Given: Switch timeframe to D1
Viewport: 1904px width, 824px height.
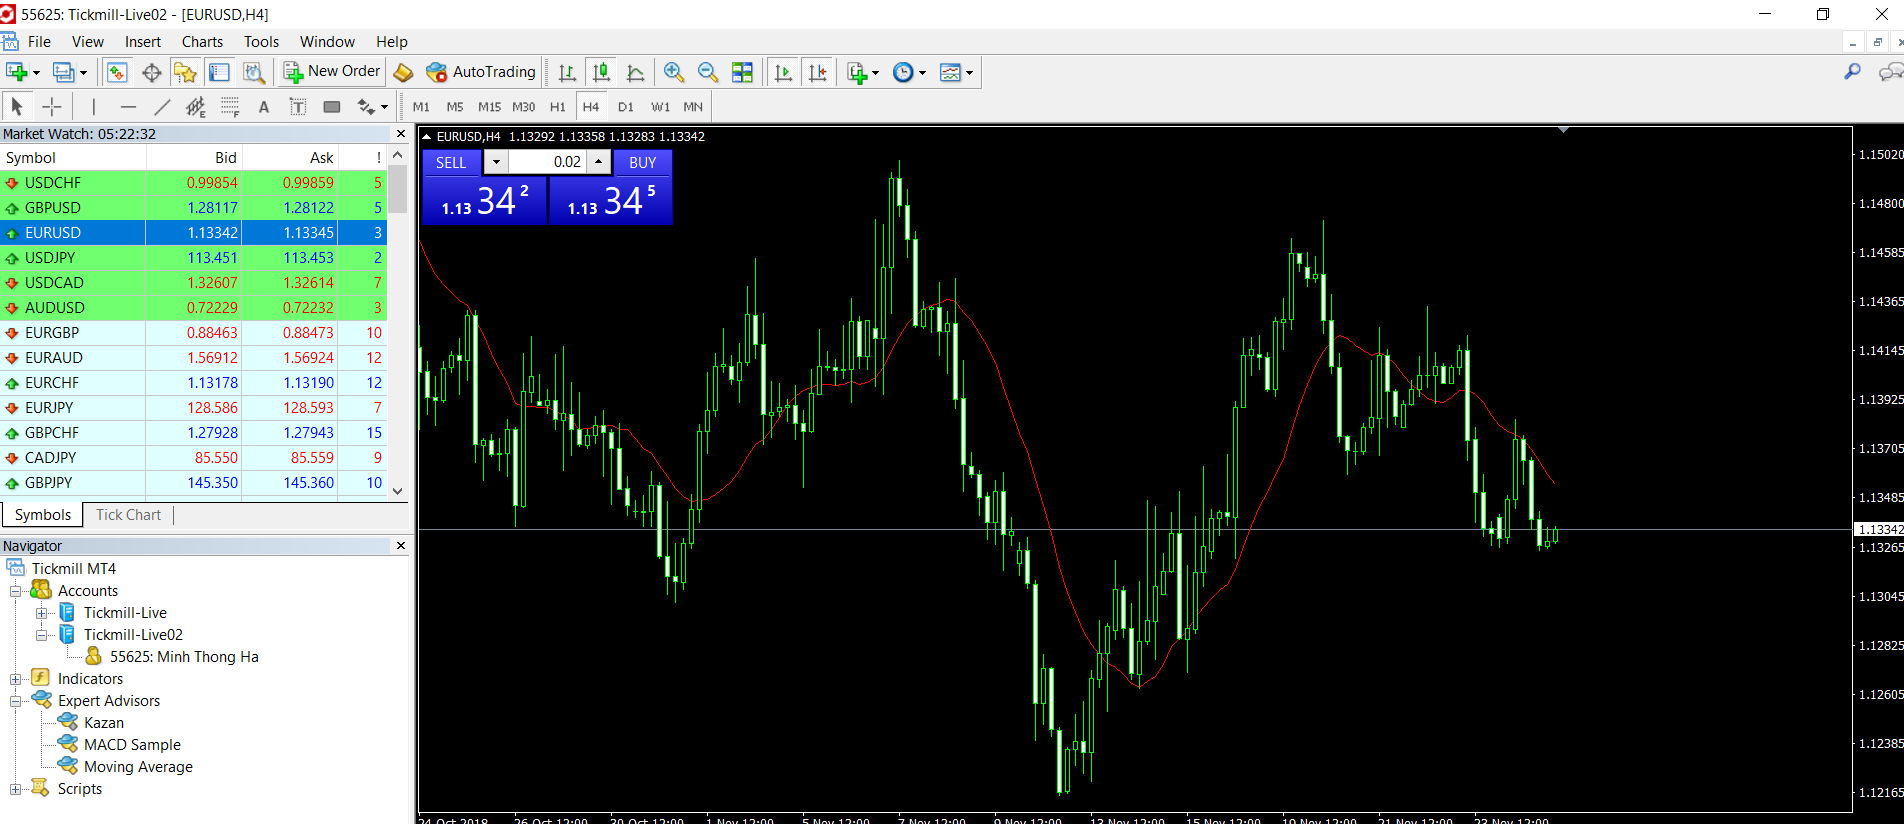Looking at the screenshot, I should 626,106.
